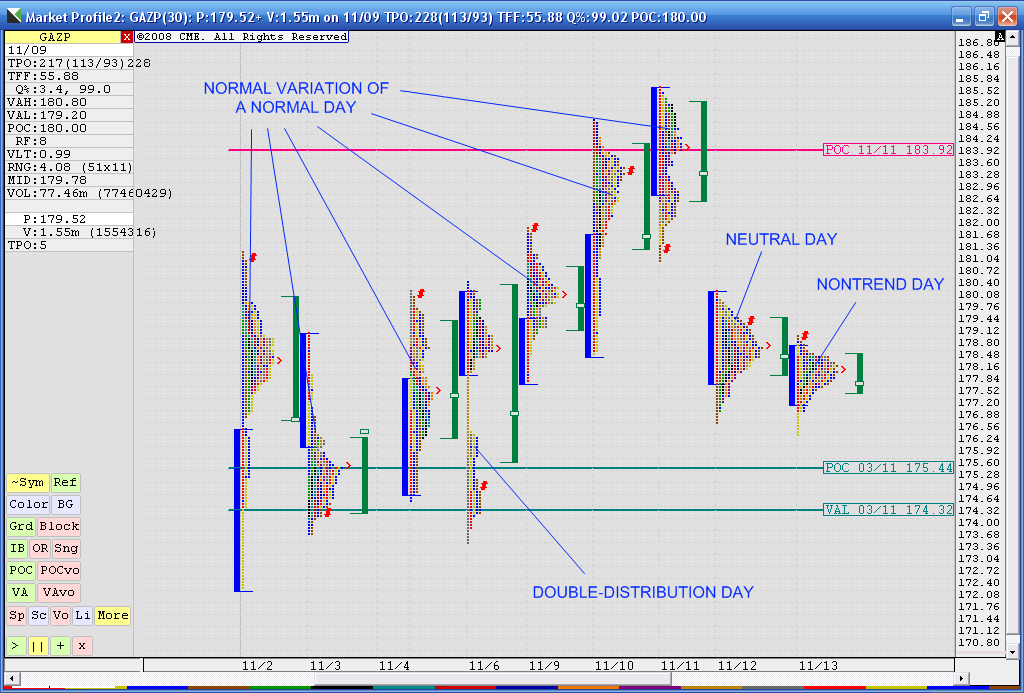Screen dimensions: 1024x693
Task: Toggle the Sng singles highlight
Action: coord(66,548)
